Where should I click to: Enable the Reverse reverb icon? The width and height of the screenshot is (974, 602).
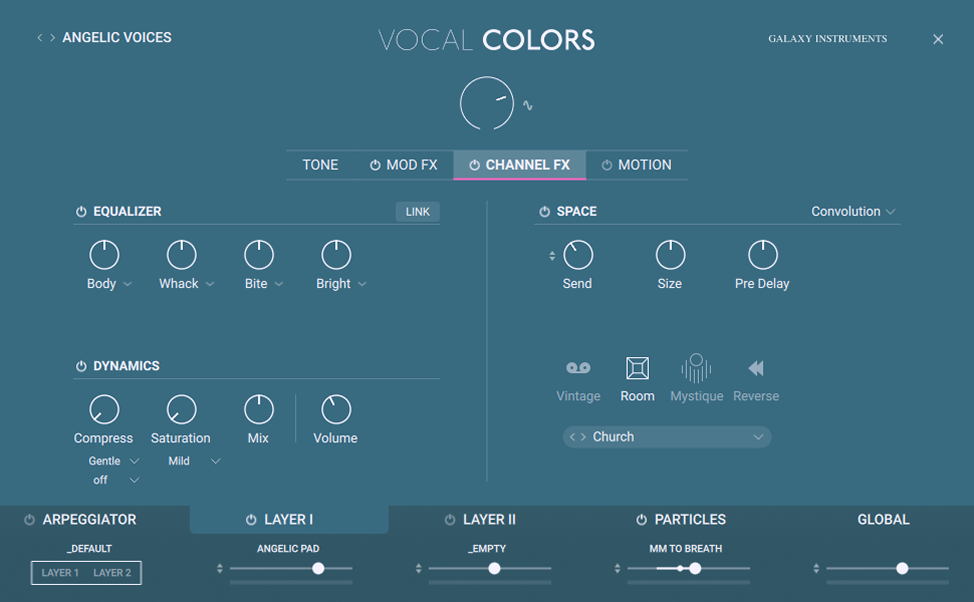pyautogui.click(x=755, y=370)
